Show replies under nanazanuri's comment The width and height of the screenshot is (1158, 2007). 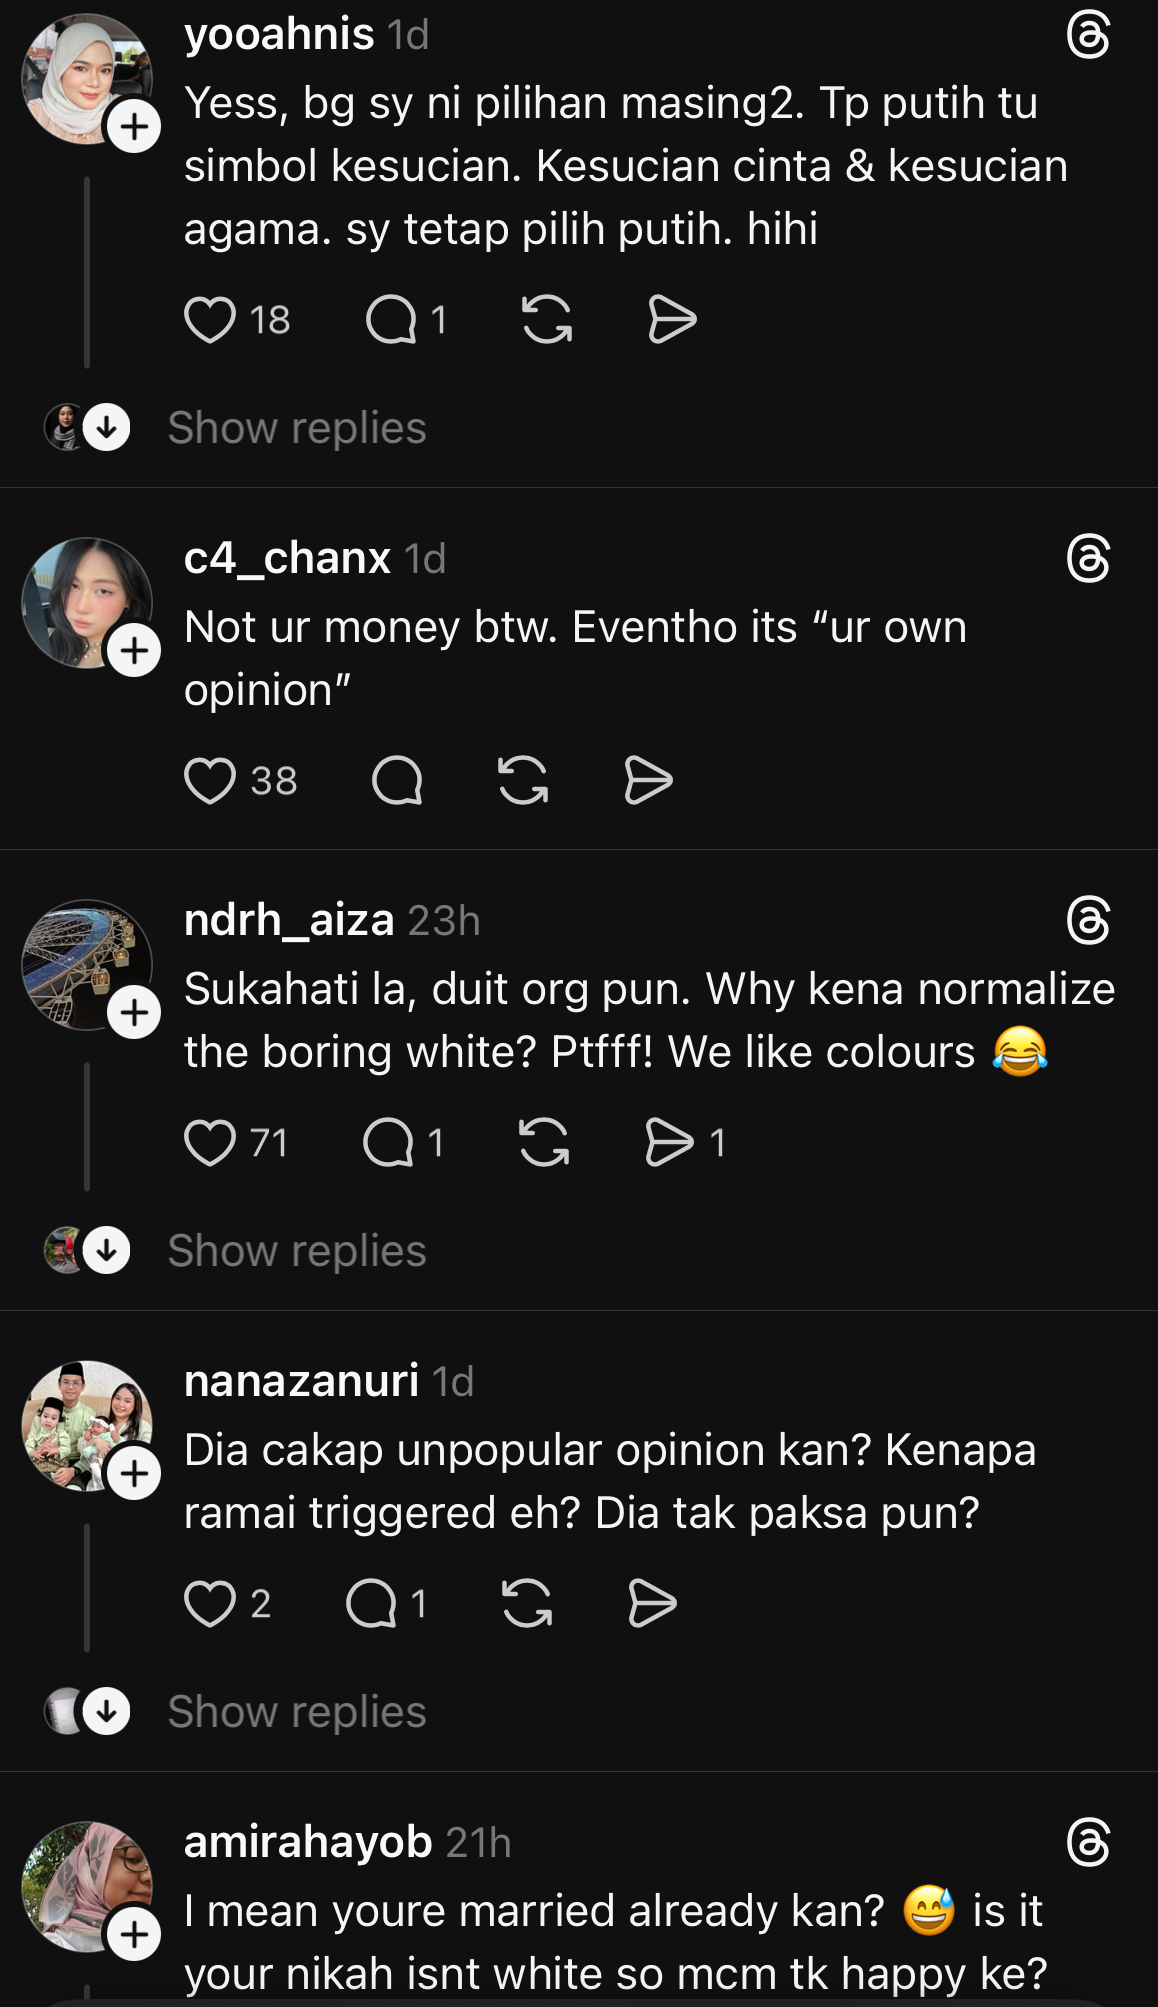[296, 1712]
